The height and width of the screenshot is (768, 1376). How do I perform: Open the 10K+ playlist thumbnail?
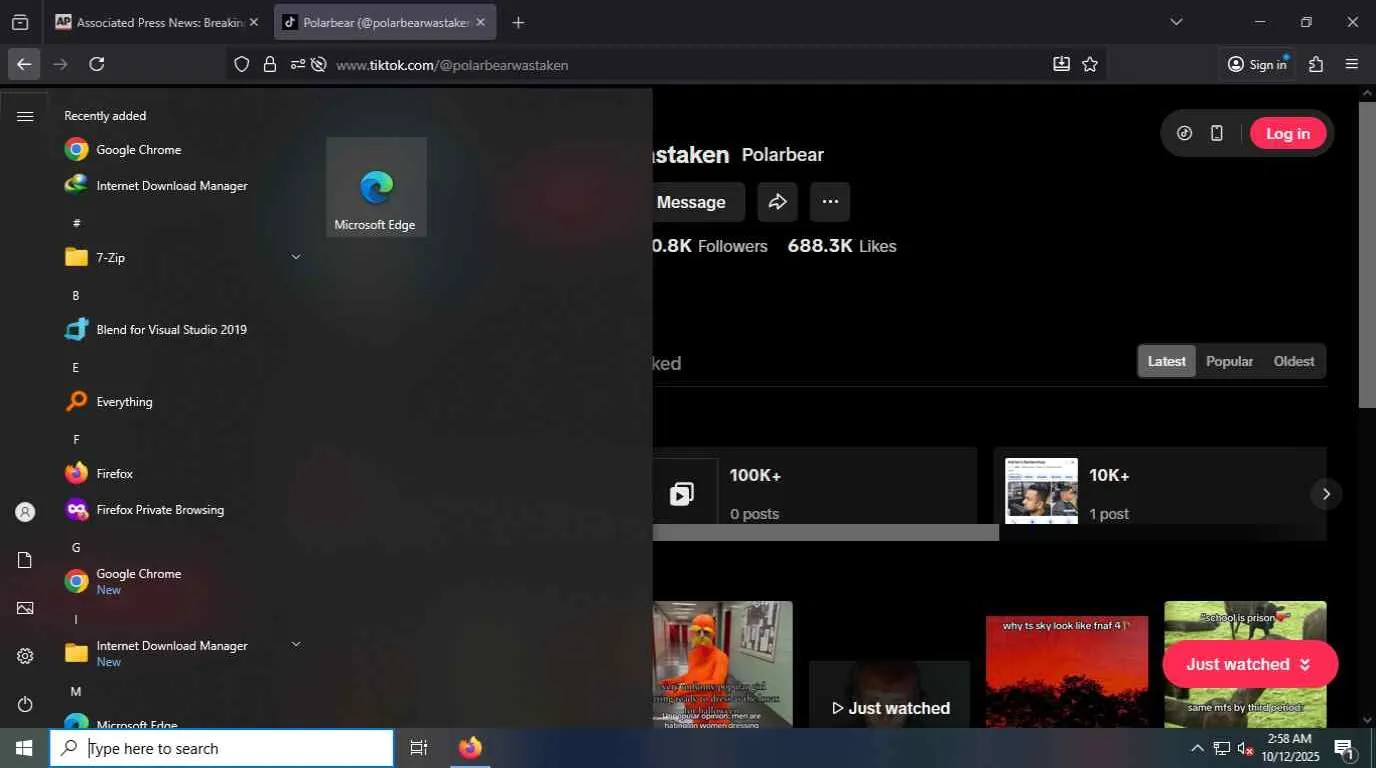tap(1041, 490)
